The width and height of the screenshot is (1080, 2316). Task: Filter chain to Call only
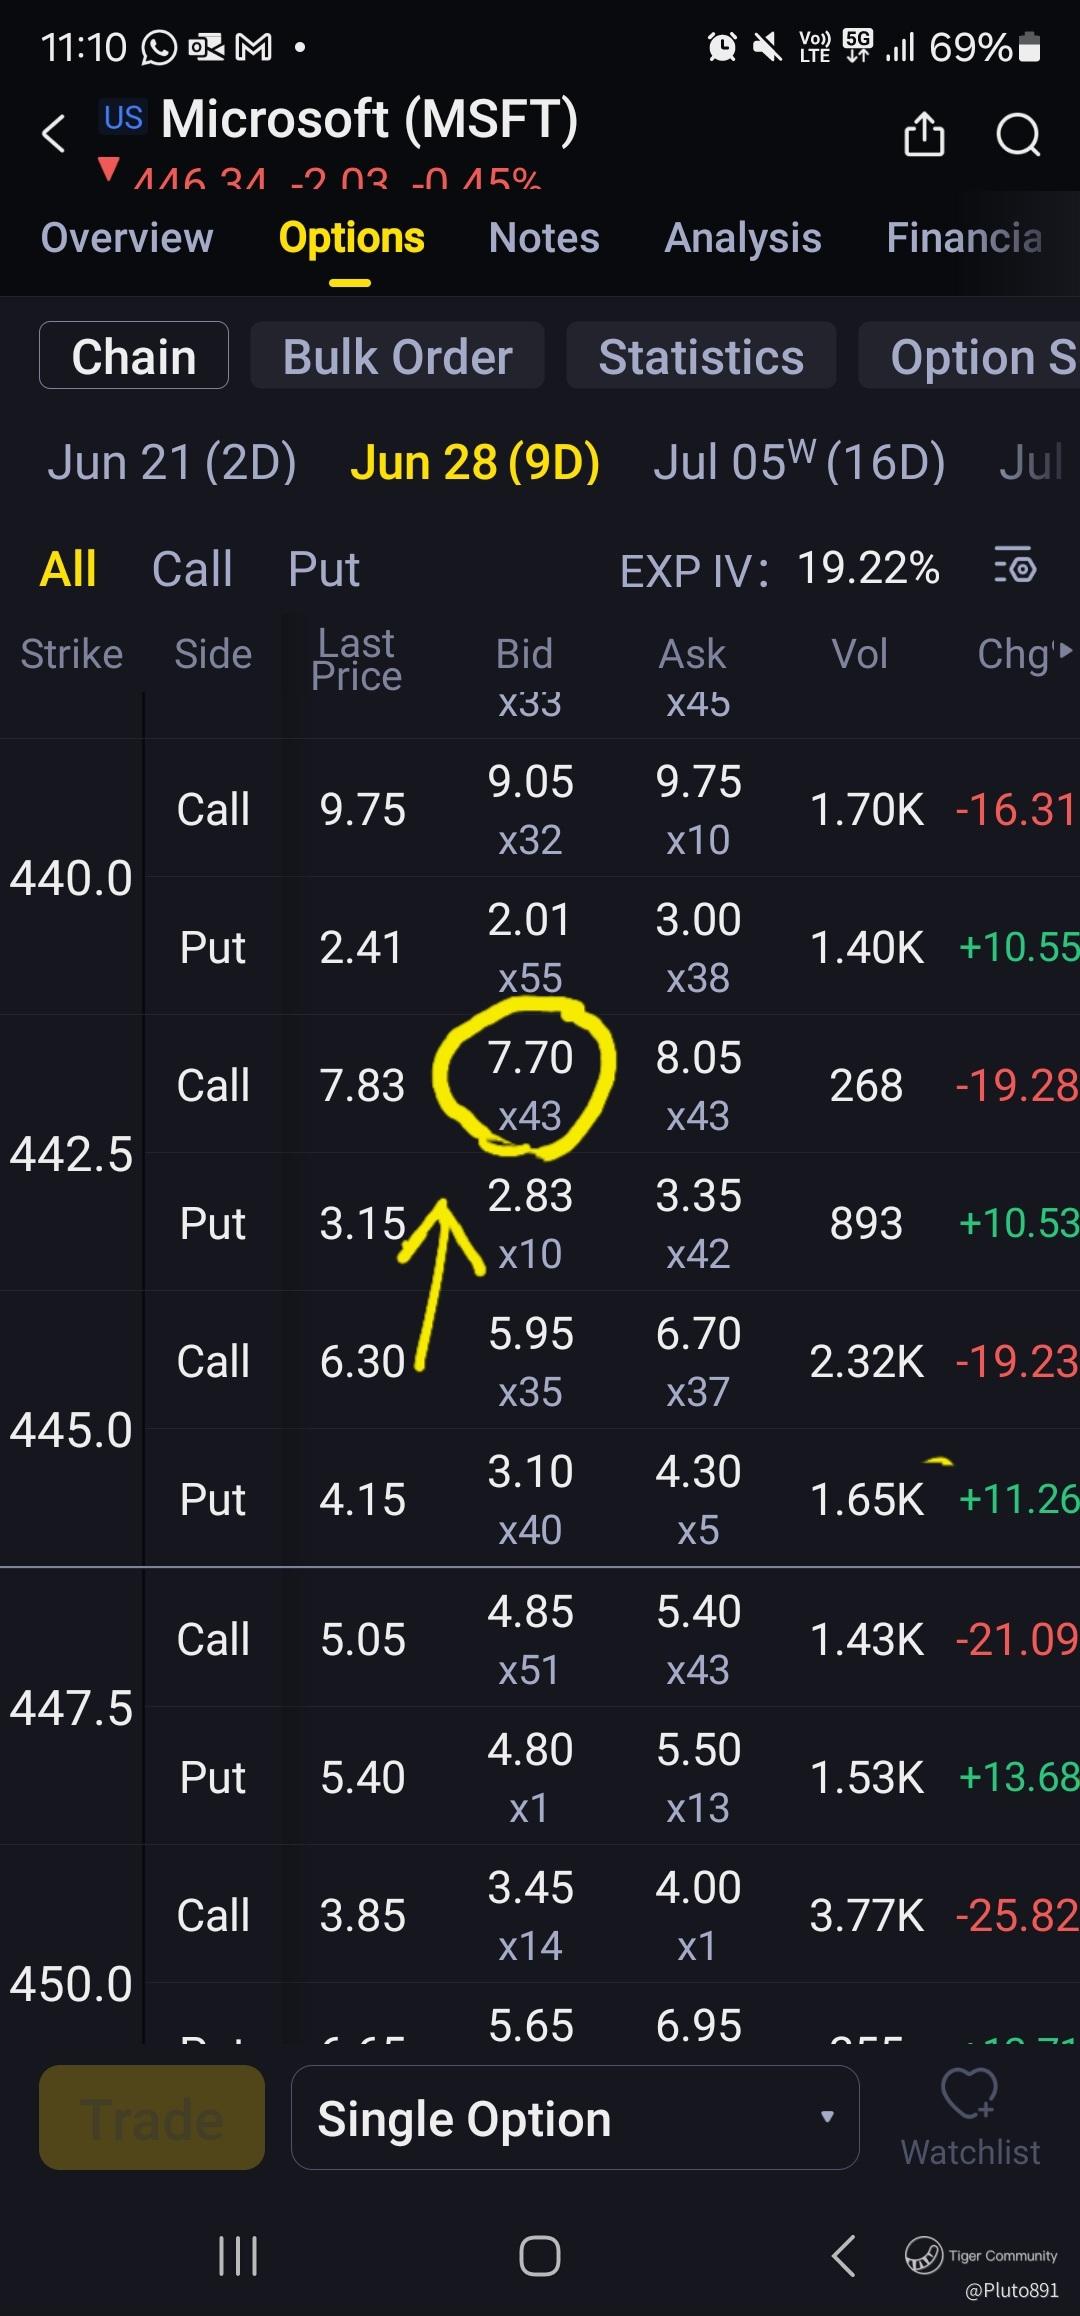(192, 569)
